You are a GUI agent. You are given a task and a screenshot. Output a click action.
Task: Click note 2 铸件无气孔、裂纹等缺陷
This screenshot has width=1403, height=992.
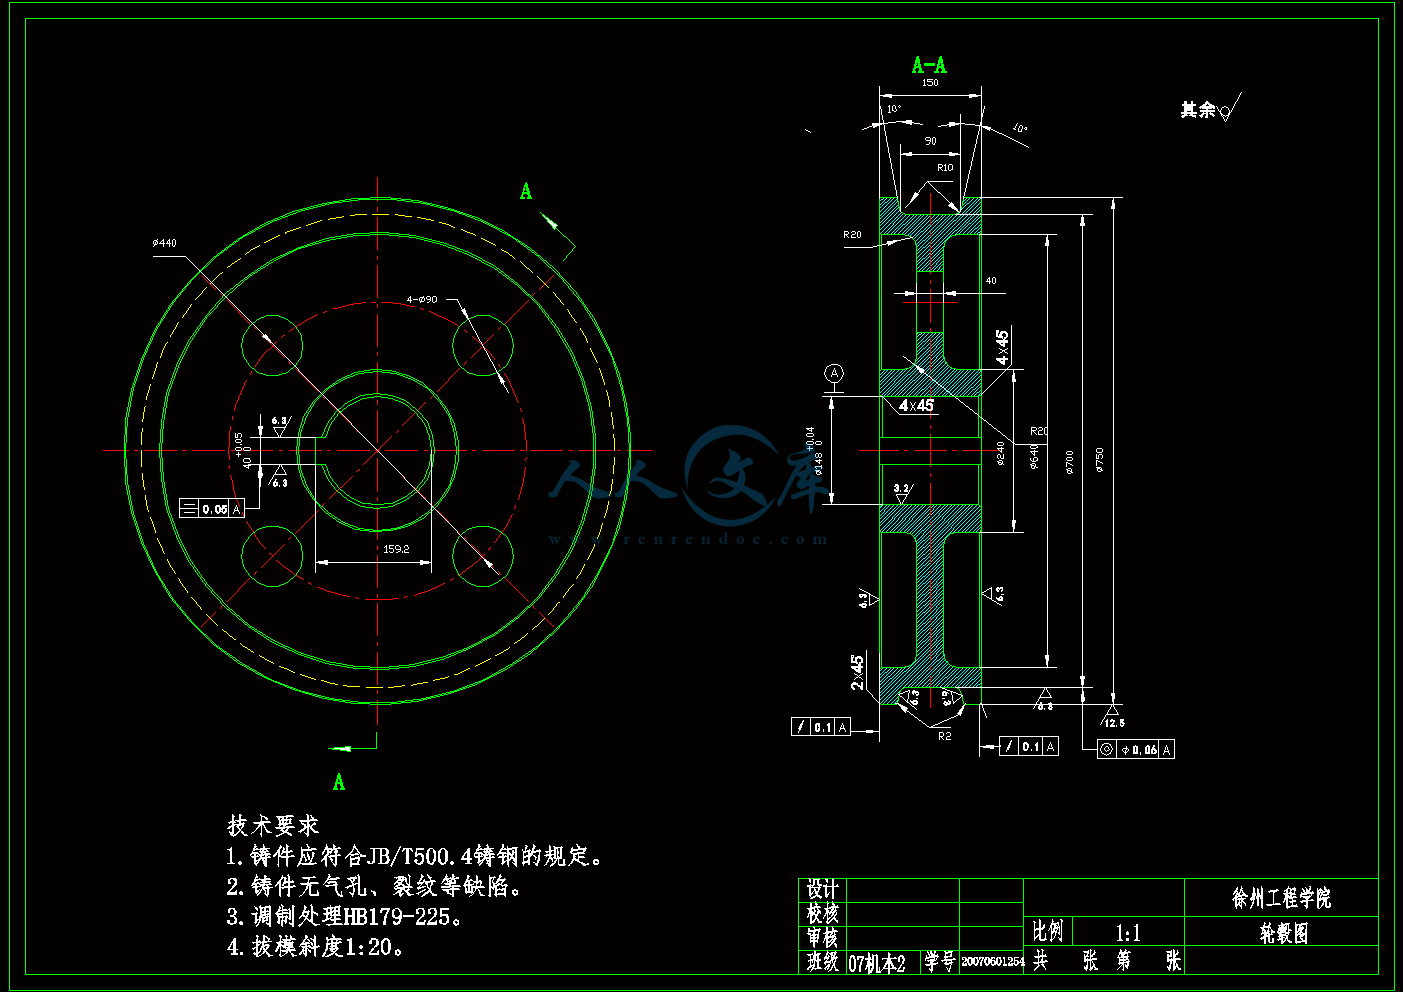coord(376,887)
